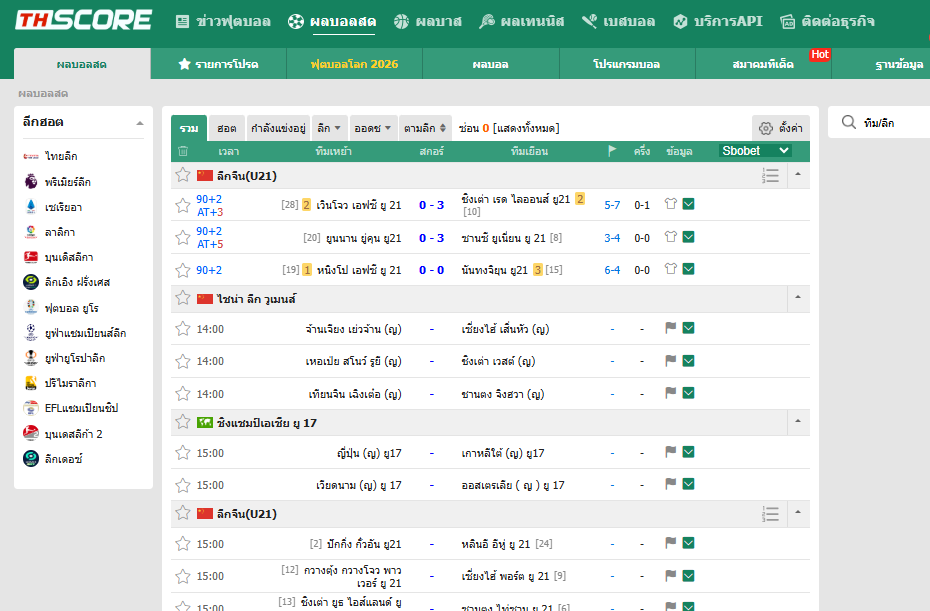Toggle checkbox for เวียดนาม (ญ) ยู 17 match

click(689, 484)
